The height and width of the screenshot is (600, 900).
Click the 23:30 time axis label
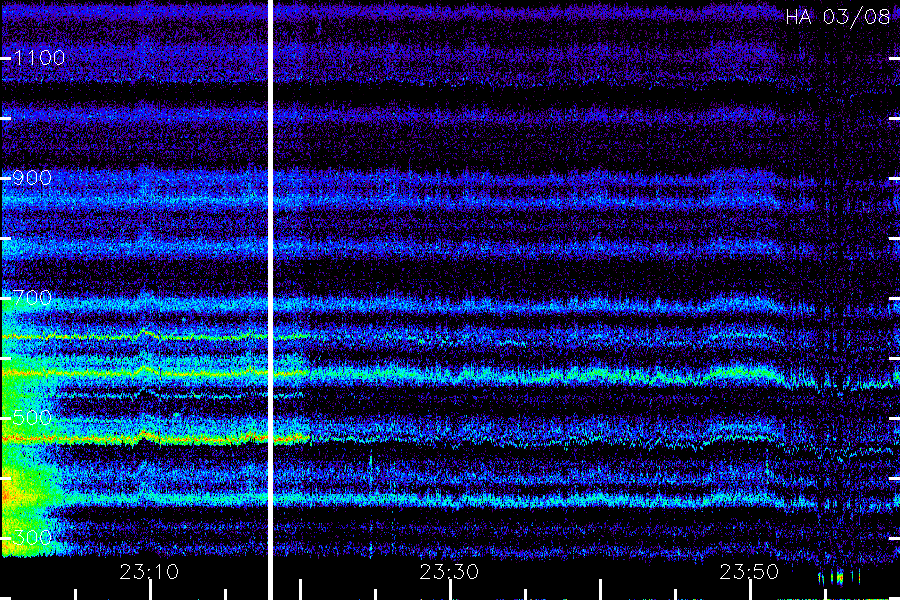tap(449, 572)
